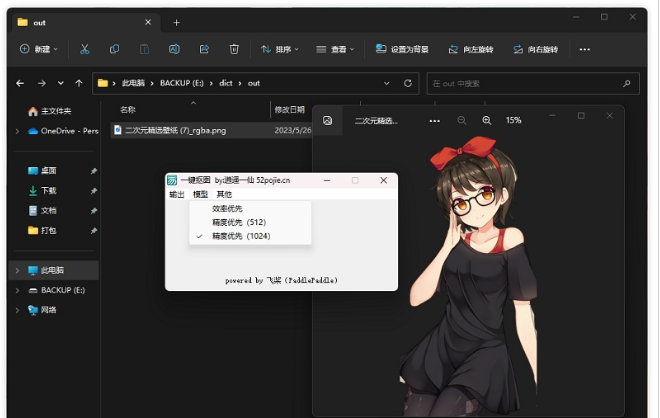Go back with the Explorer back arrow
Screen dimensions: 660x418
20,83
